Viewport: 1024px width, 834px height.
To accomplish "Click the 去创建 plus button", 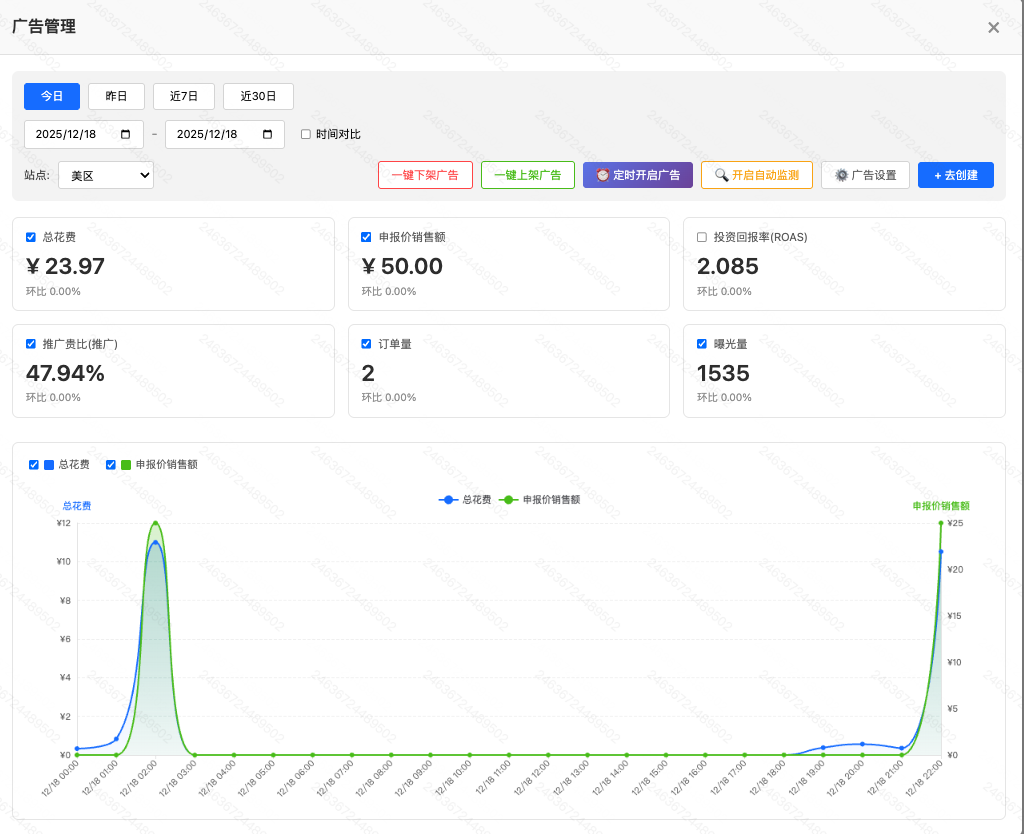I will pyautogui.click(x=955, y=175).
